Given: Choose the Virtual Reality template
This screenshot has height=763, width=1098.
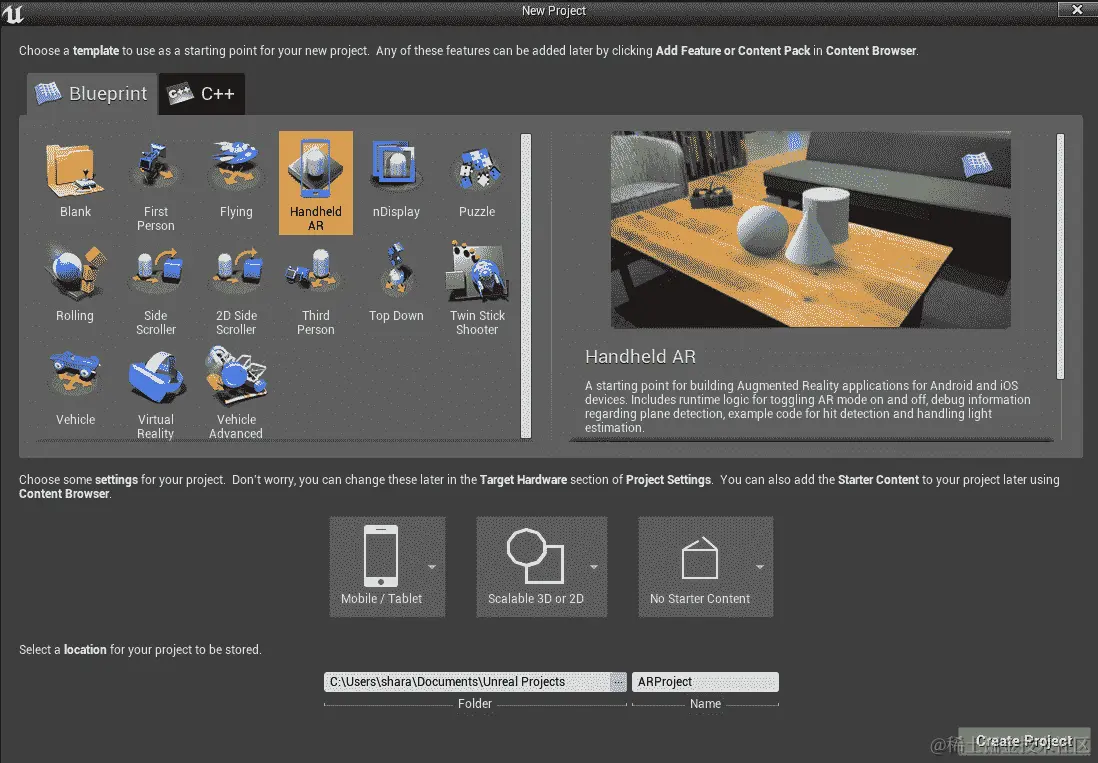Looking at the screenshot, I should pos(155,389).
